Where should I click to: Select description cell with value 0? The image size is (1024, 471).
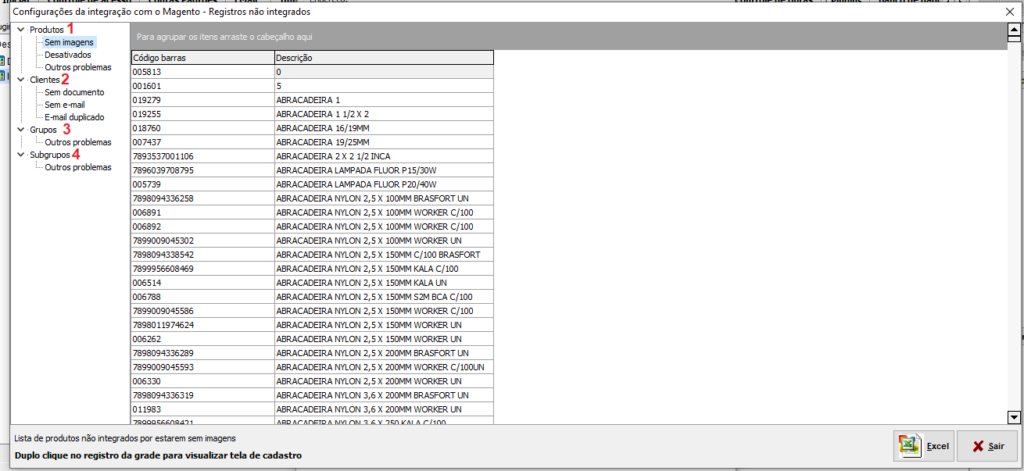(x=383, y=72)
